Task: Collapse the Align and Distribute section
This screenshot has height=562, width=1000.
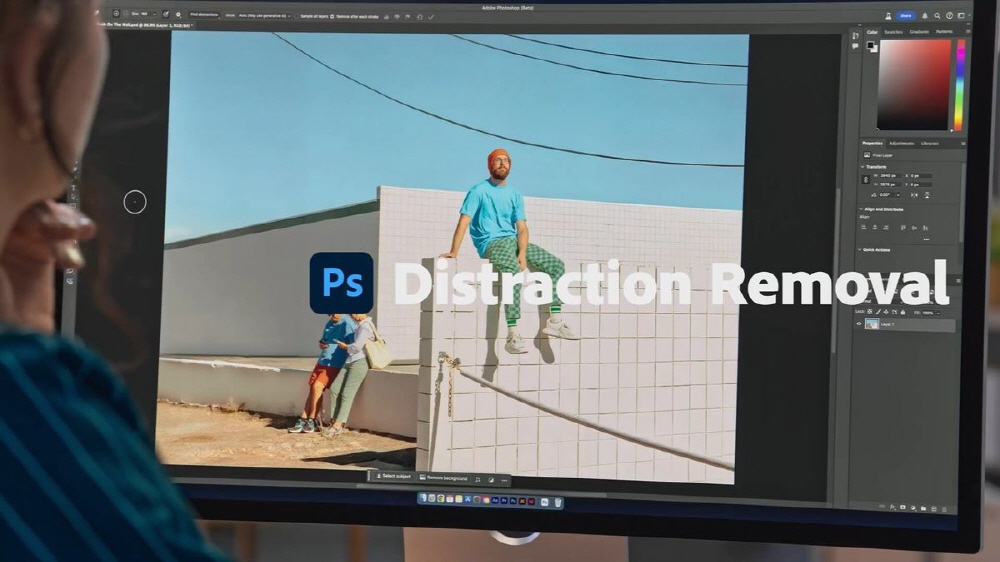Action: click(860, 209)
